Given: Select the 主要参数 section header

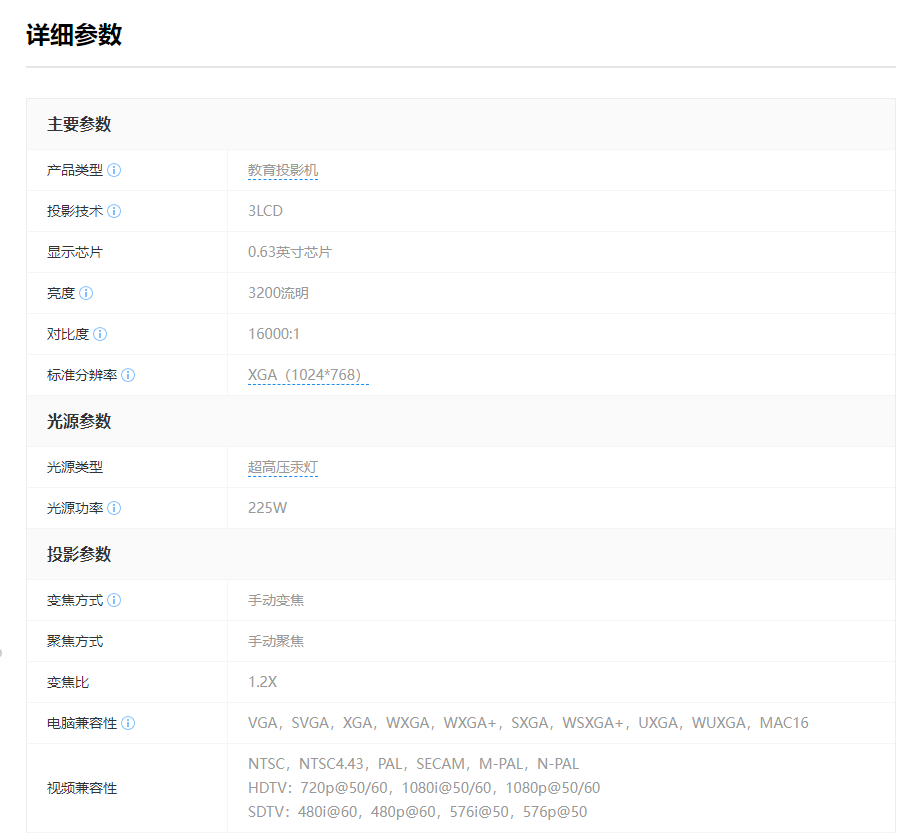Looking at the screenshot, I should [79, 124].
